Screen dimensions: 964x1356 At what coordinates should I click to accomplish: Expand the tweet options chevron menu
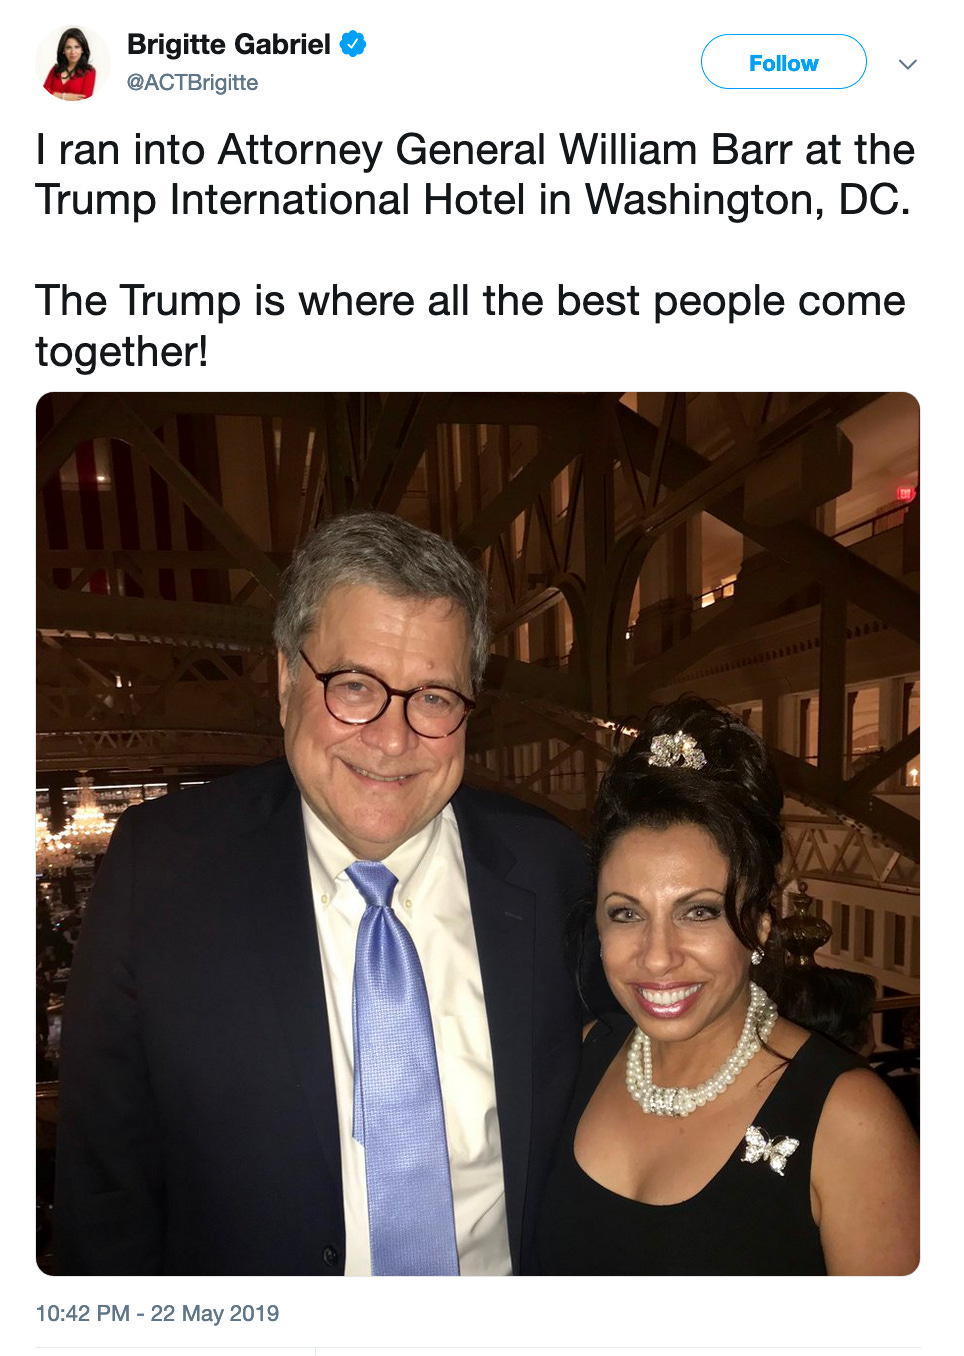click(907, 64)
